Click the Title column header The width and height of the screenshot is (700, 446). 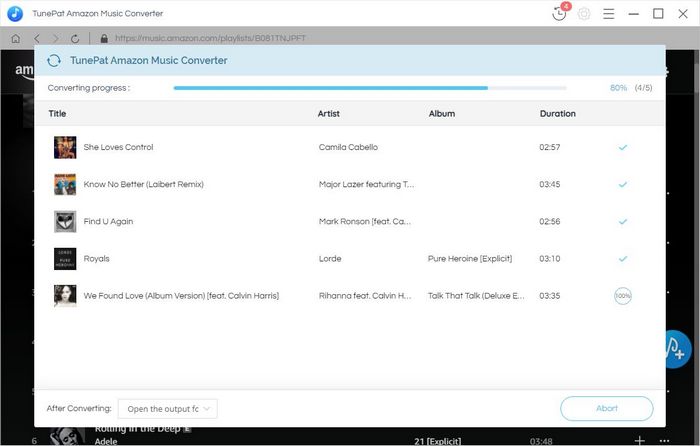[57, 113]
